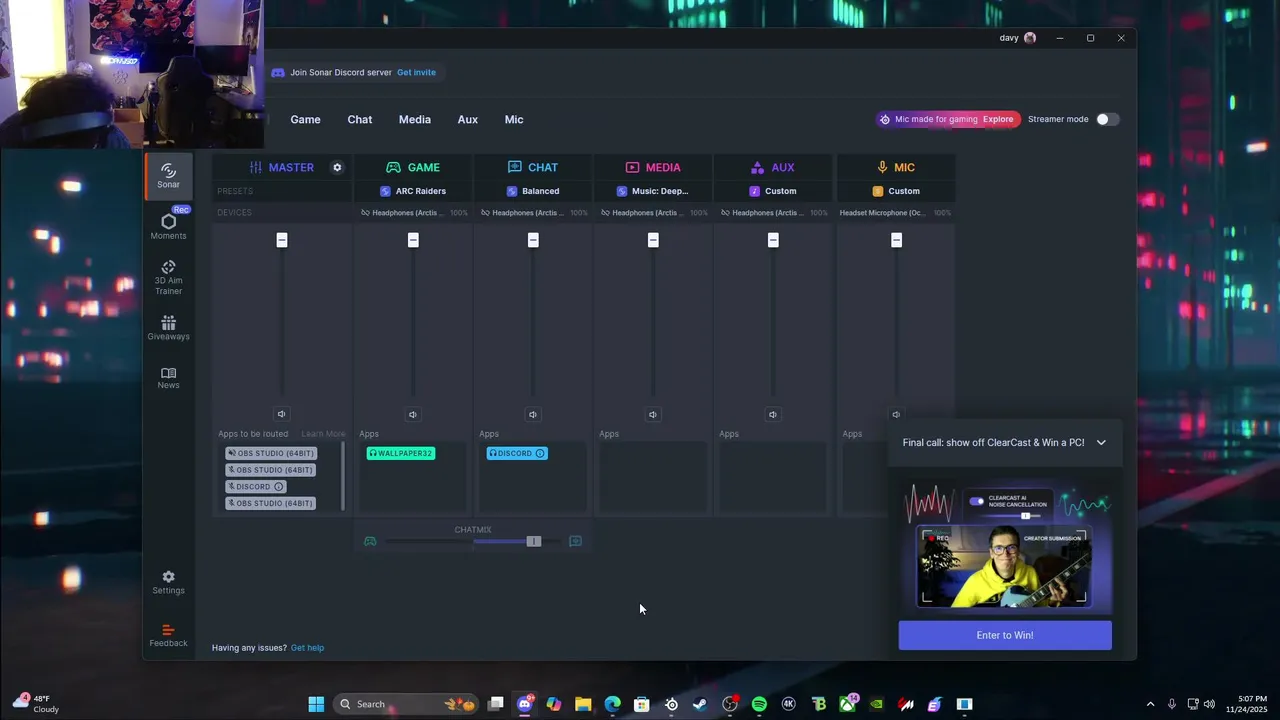Click the ChatMix balance slider handle

pos(534,541)
